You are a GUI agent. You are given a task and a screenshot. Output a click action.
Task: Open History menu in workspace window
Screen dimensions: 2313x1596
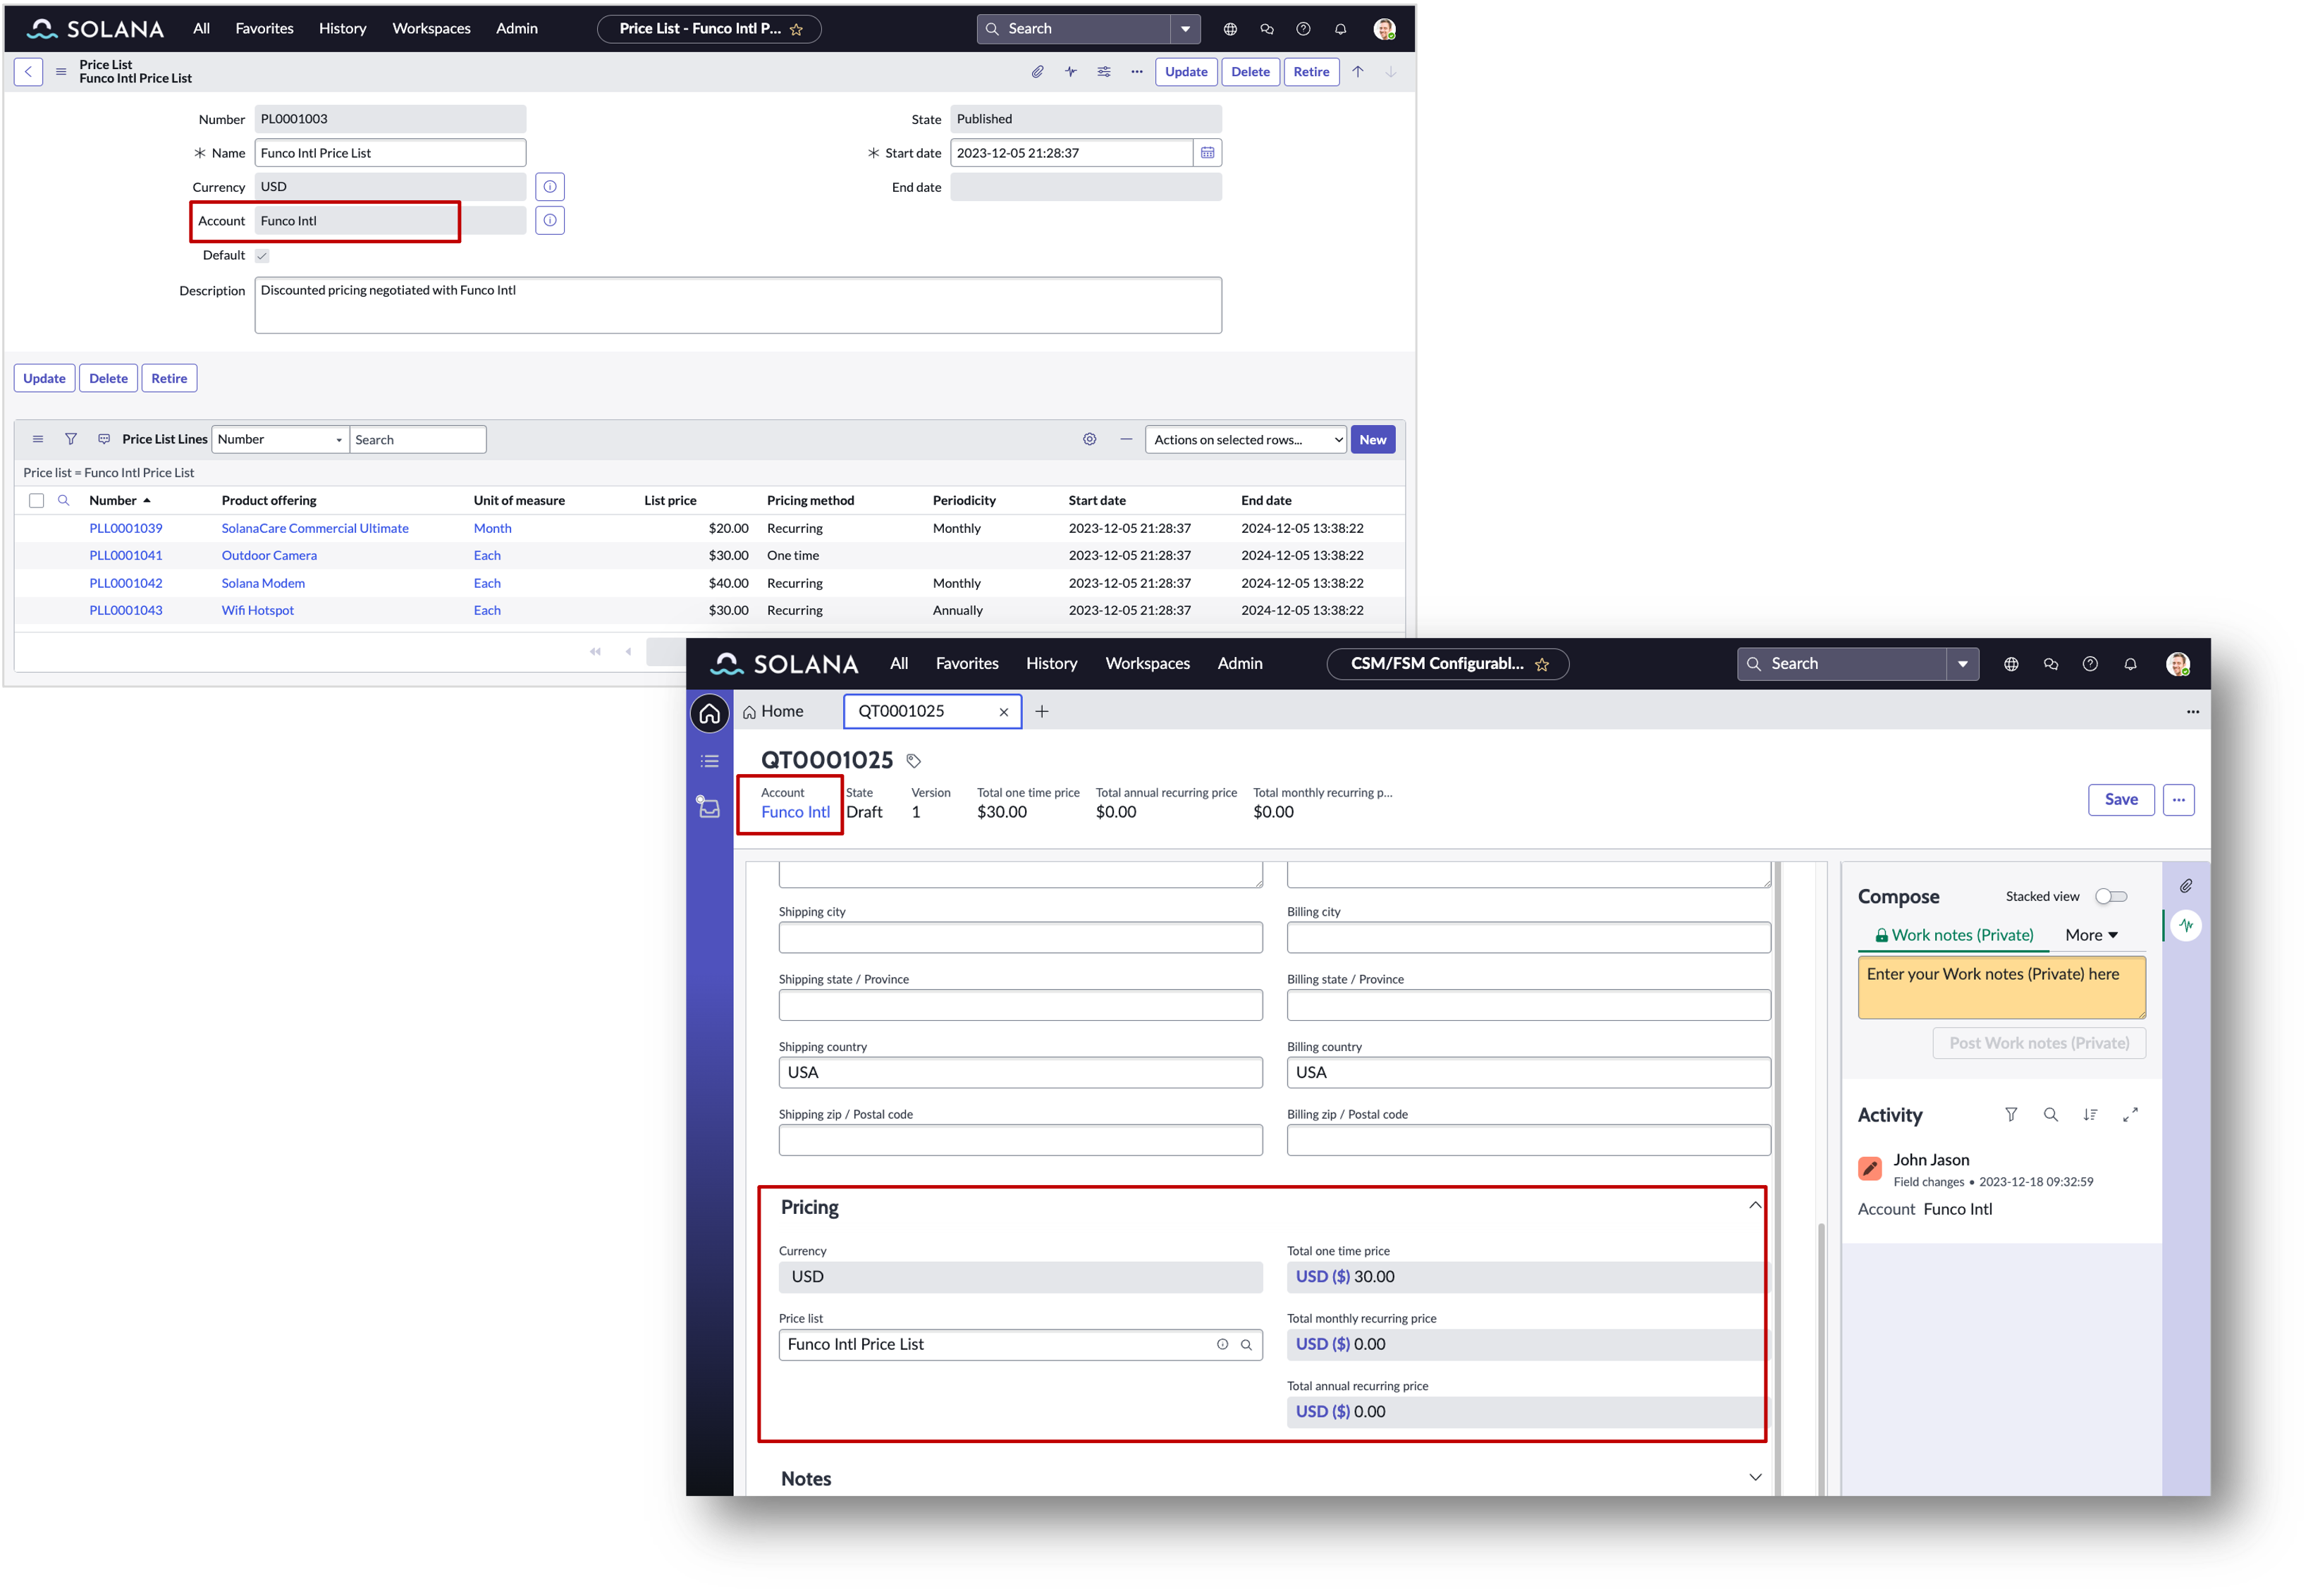[1051, 664]
